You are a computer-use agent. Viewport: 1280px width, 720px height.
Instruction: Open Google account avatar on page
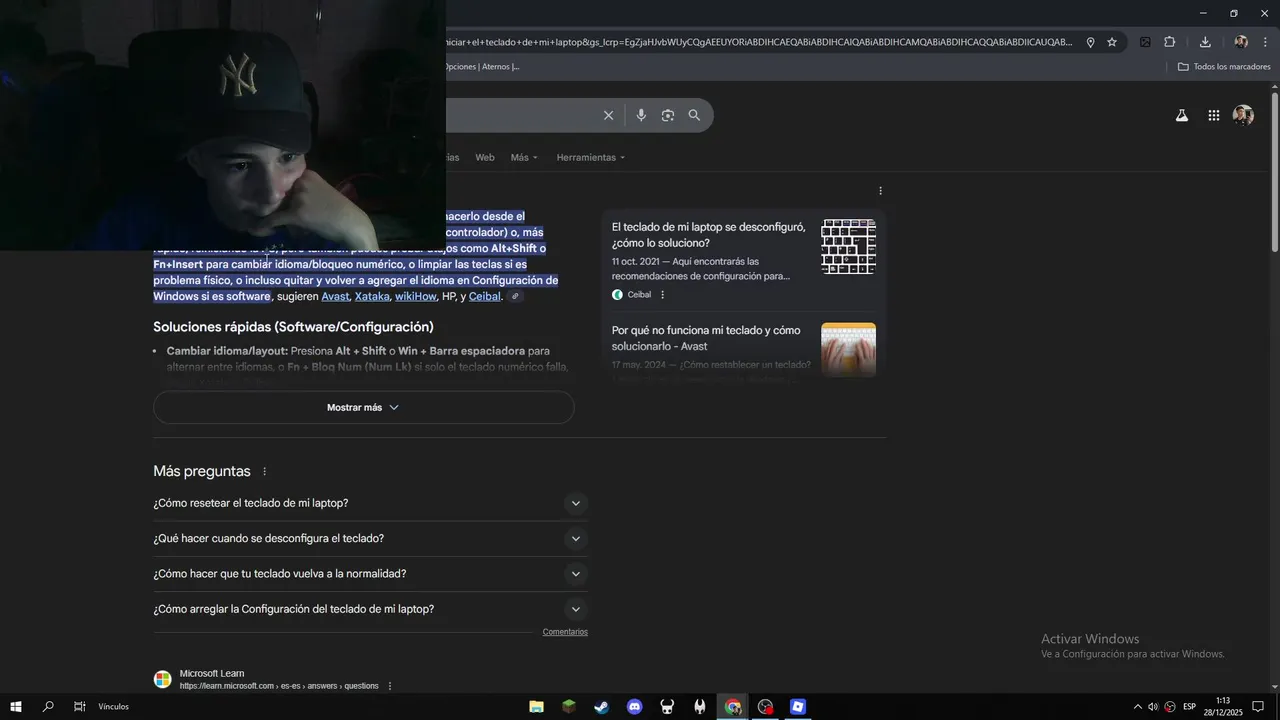(x=1243, y=115)
